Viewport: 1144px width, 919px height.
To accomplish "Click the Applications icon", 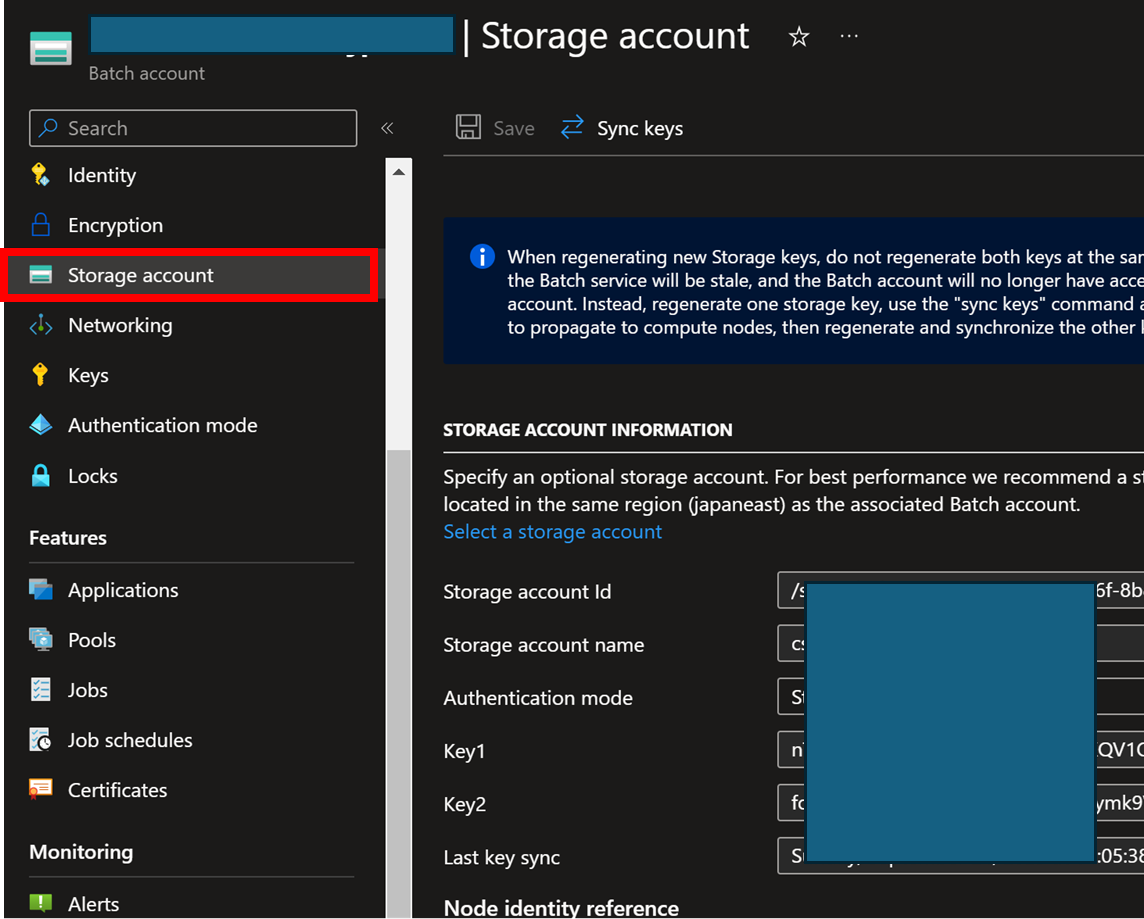I will click(x=40, y=590).
